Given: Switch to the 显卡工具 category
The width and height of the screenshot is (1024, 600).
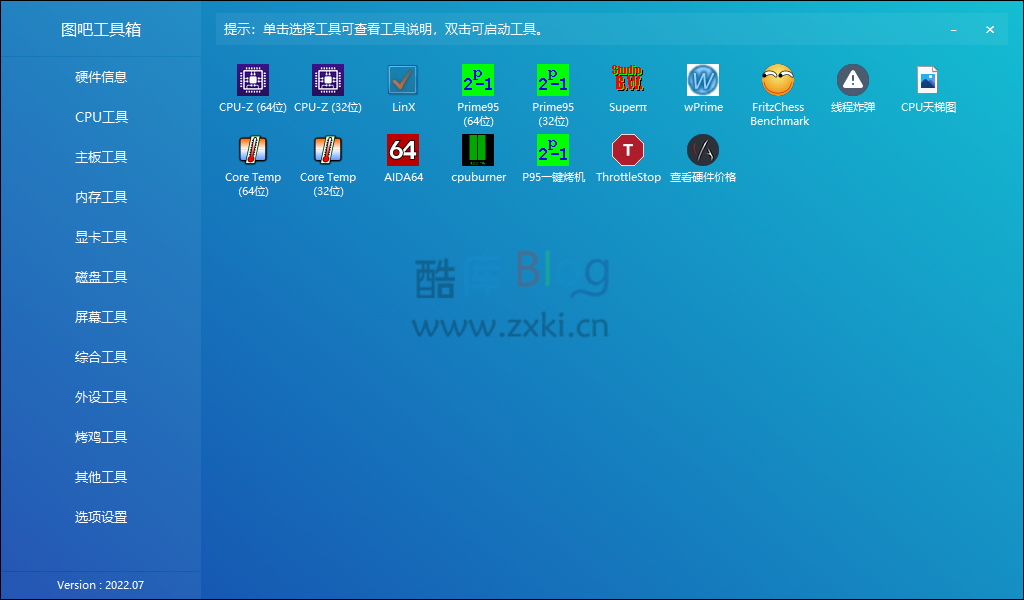Looking at the screenshot, I should 100,237.
